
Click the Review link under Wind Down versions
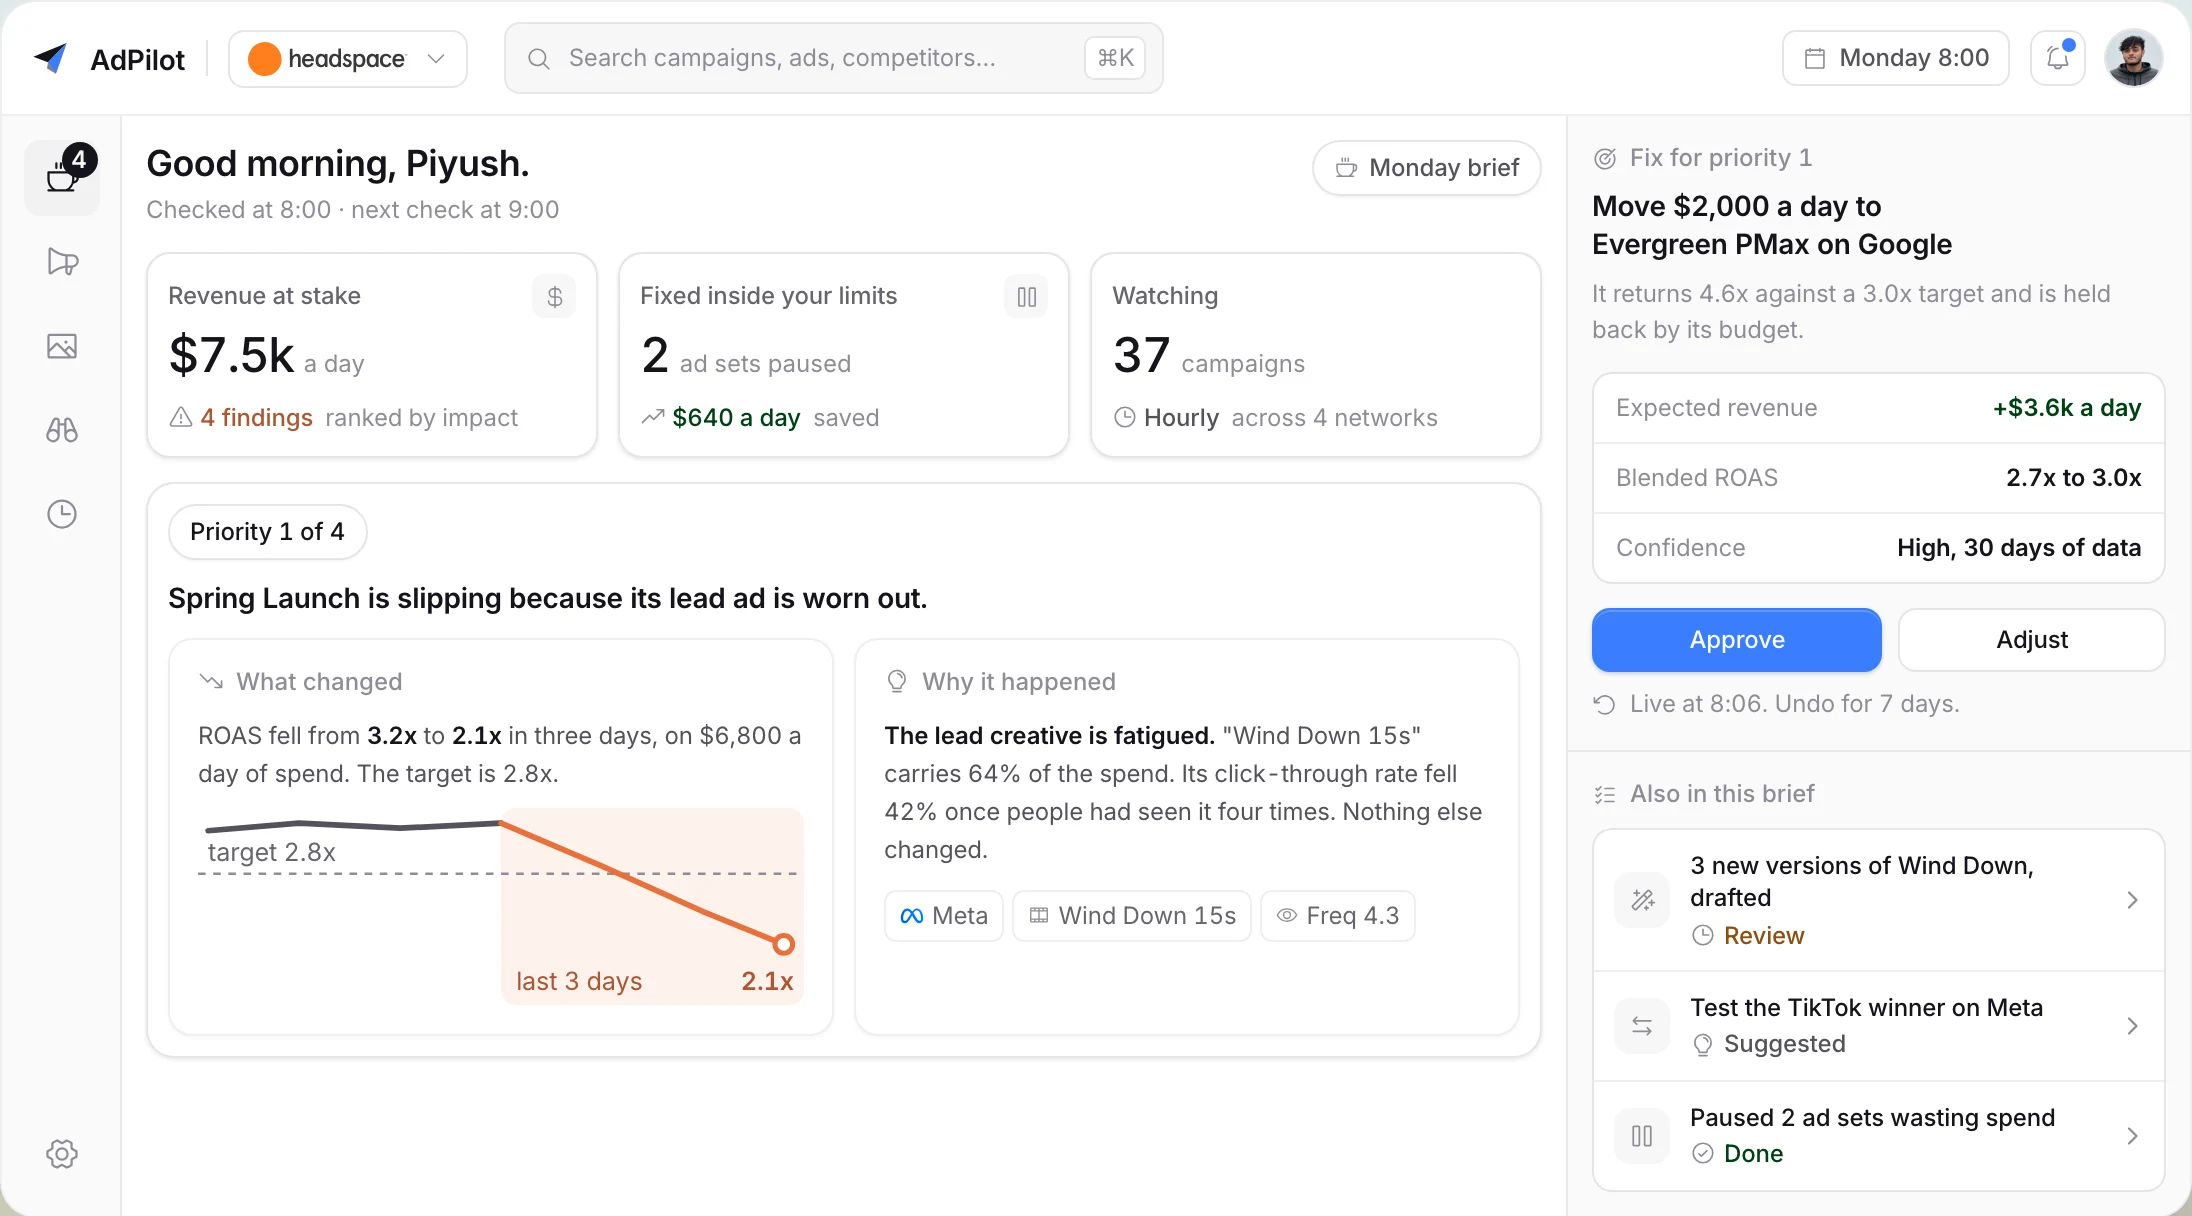(1764, 936)
